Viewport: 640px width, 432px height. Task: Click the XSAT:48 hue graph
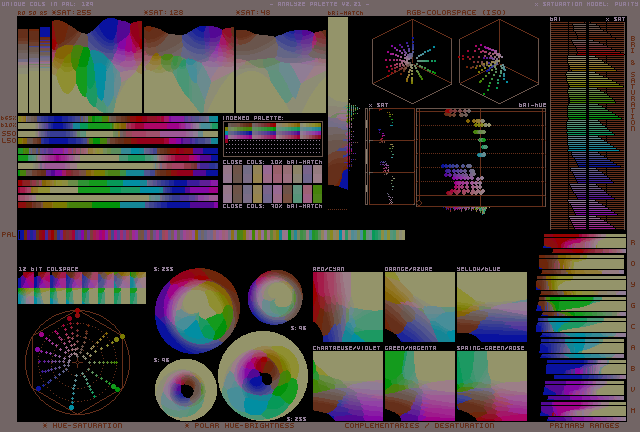(278, 65)
